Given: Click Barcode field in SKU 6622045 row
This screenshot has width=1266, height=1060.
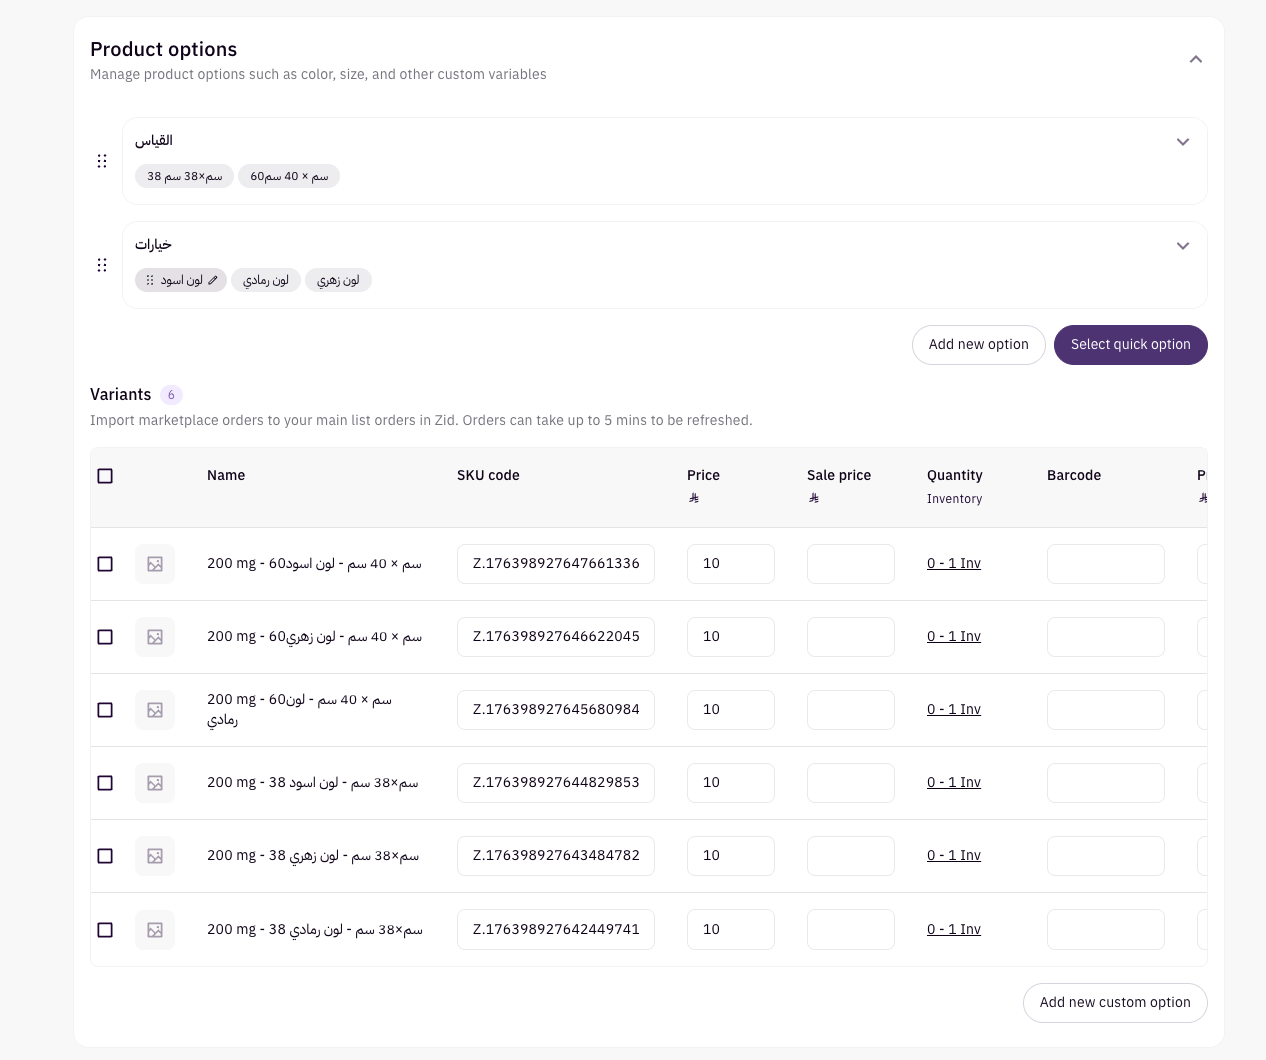Looking at the screenshot, I should point(1106,637).
